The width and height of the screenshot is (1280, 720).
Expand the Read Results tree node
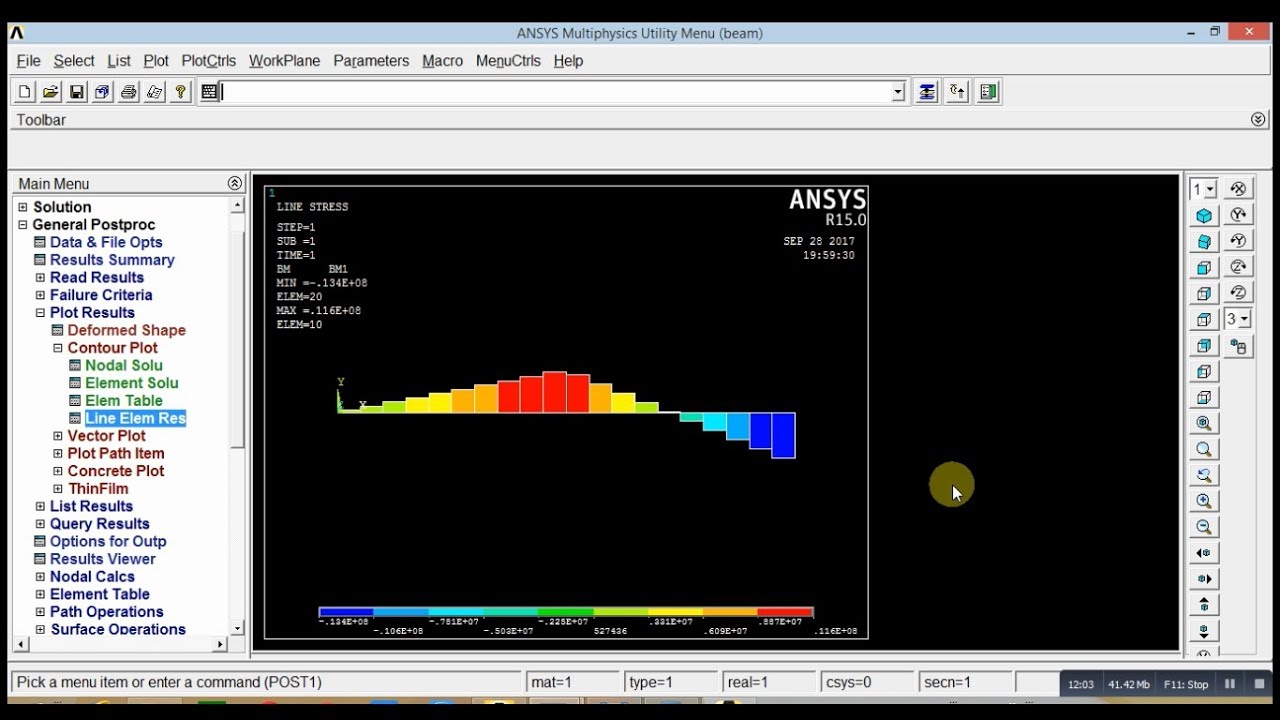[40, 278]
